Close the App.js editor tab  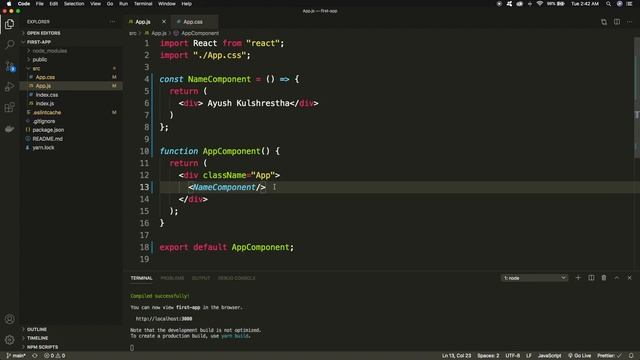coord(164,22)
